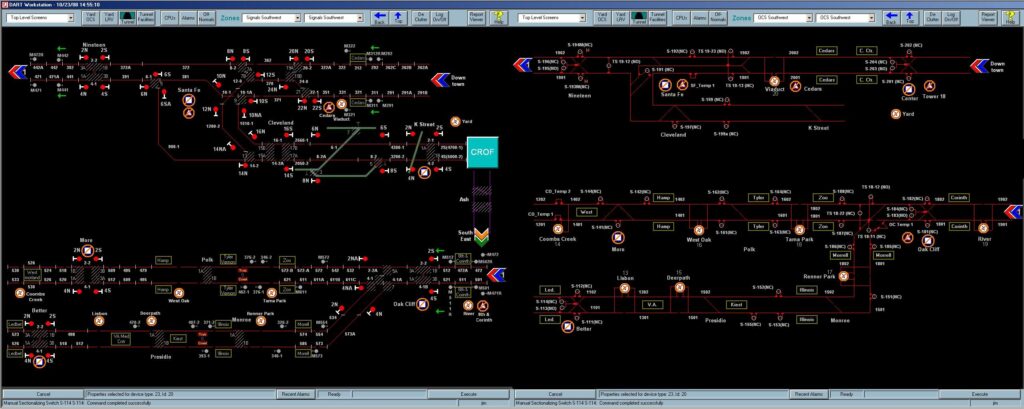This screenshot has width=1024, height=409.
Task: Click Execute button in right panel
Action: pos(980,395)
